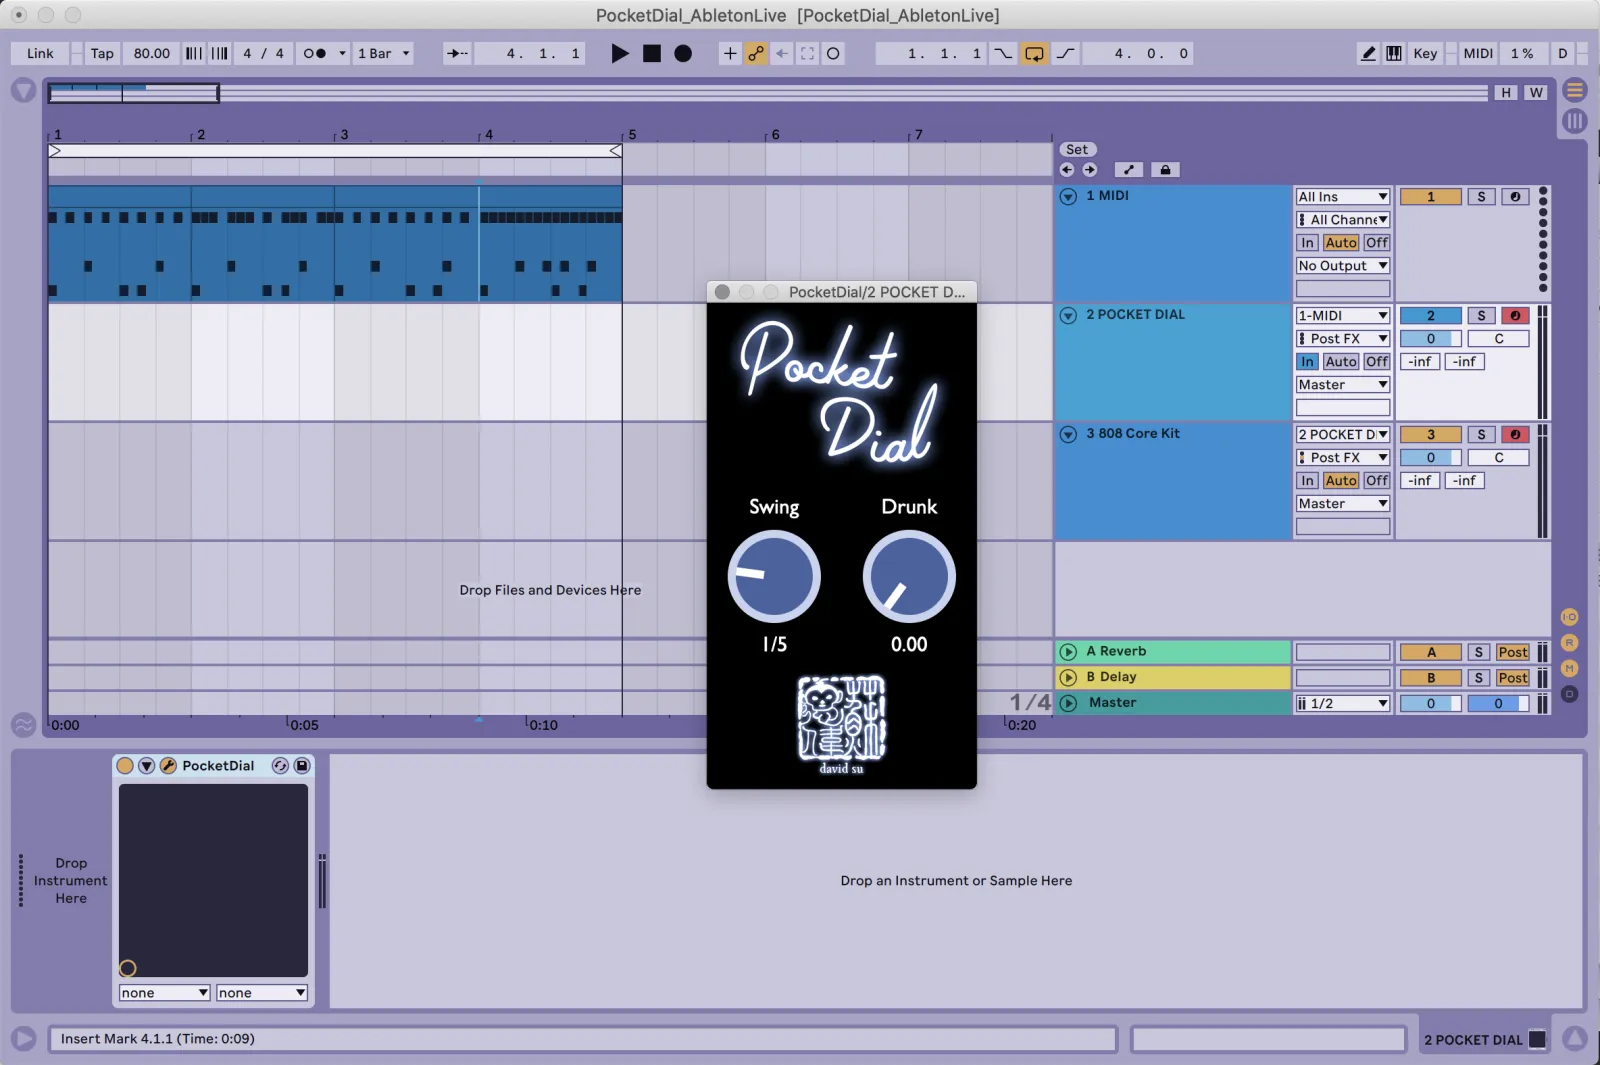The height and width of the screenshot is (1065, 1600).
Task: Click the Link button
Action: [40, 54]
